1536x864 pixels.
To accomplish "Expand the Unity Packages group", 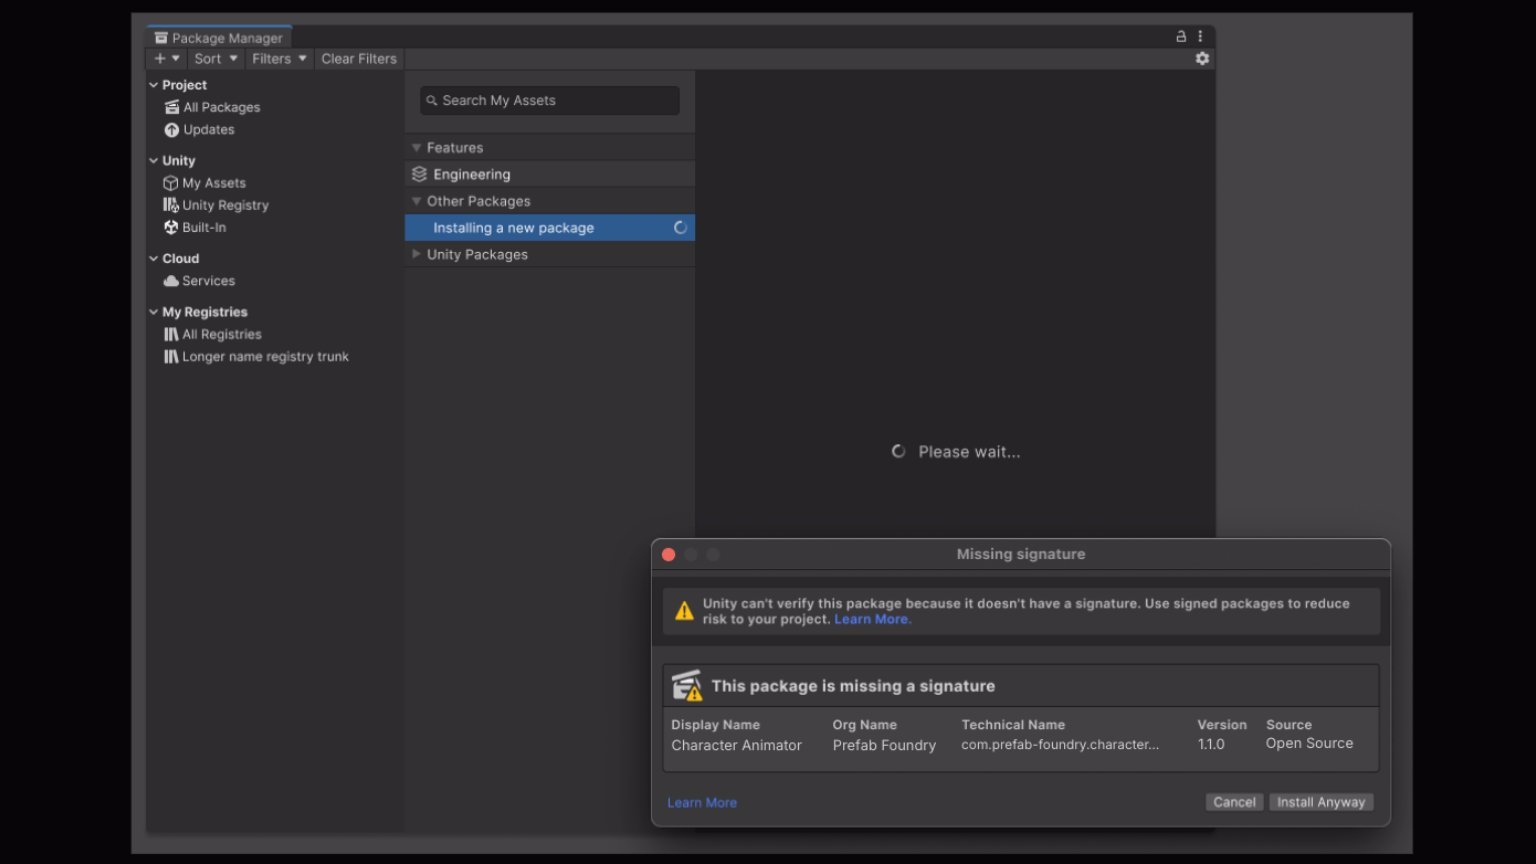I will pos(417,255).
